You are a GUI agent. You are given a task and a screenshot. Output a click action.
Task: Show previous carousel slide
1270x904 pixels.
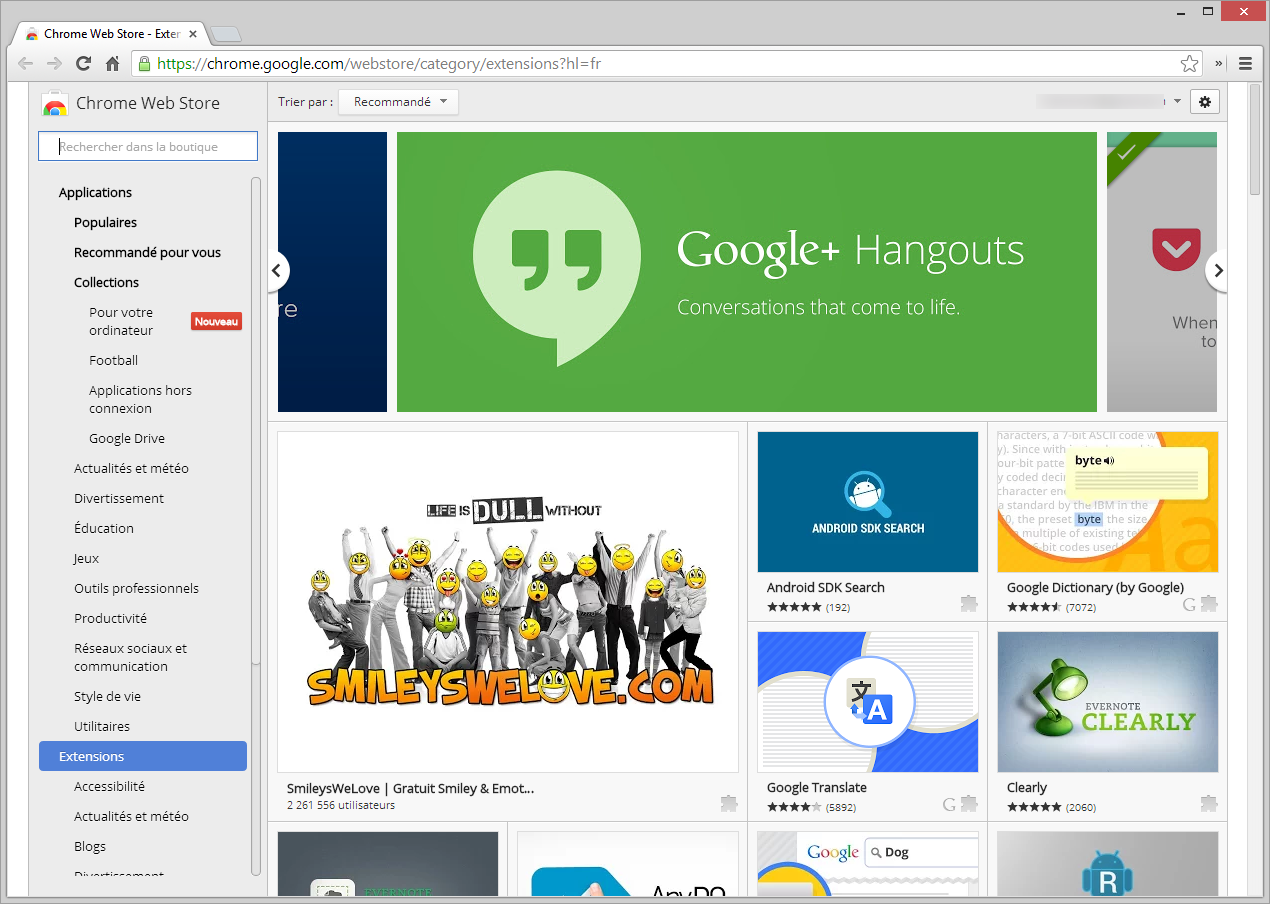pos(277,270)
